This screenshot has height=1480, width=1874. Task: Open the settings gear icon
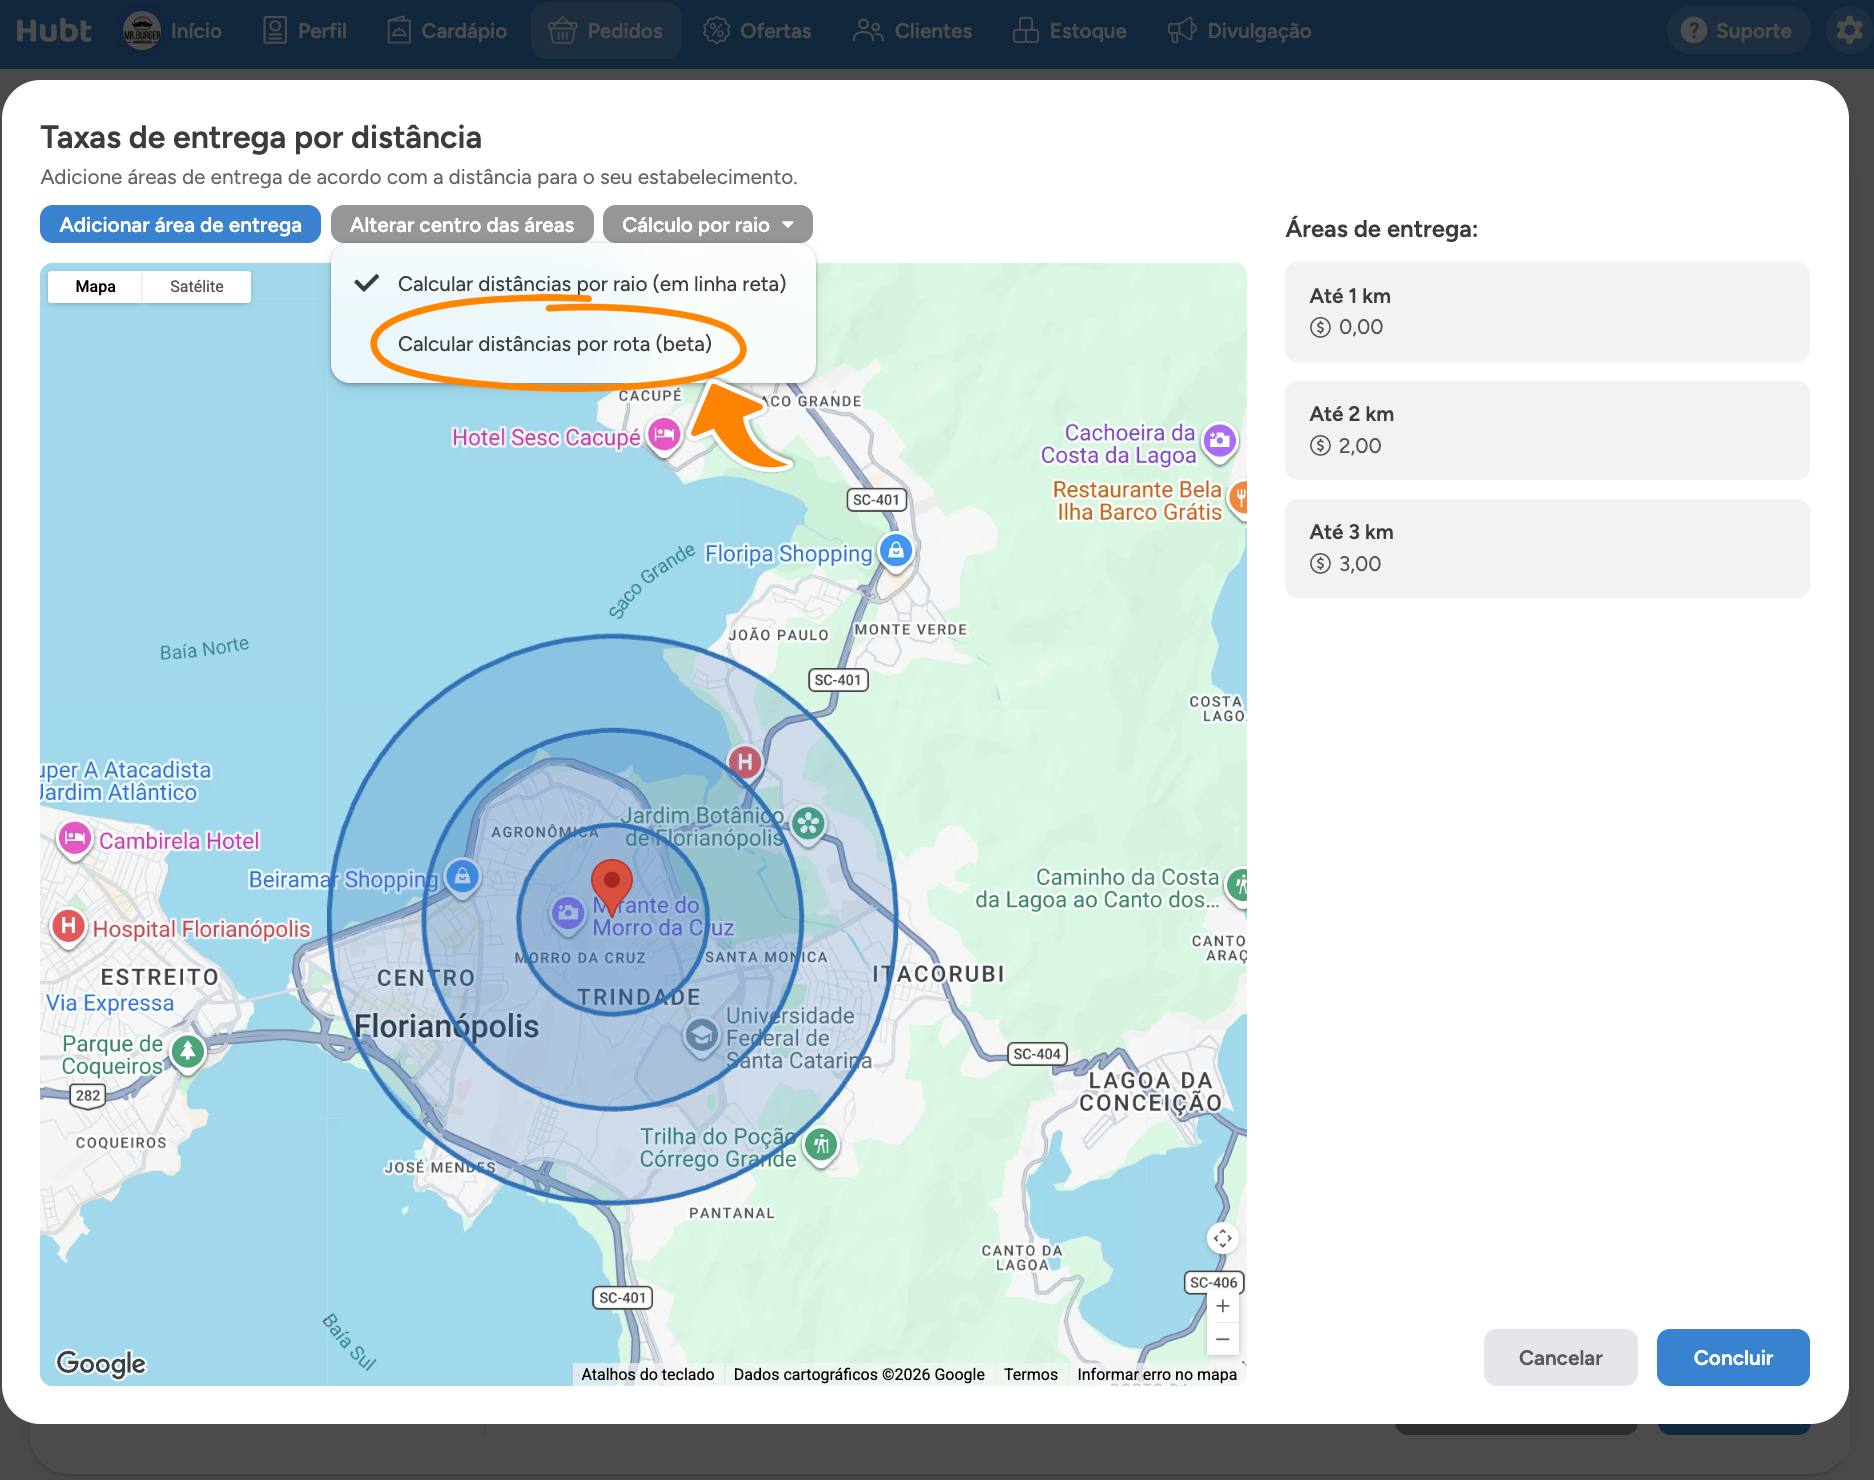[1849, 30]
